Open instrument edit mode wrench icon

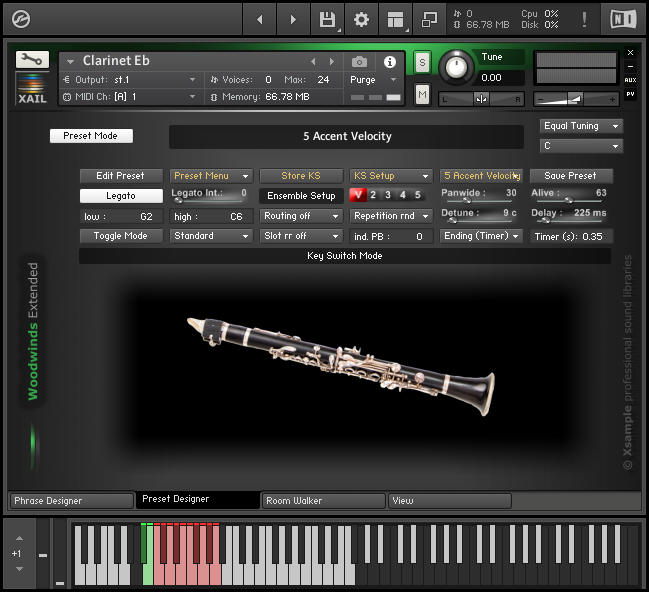(x=32, y=60)
